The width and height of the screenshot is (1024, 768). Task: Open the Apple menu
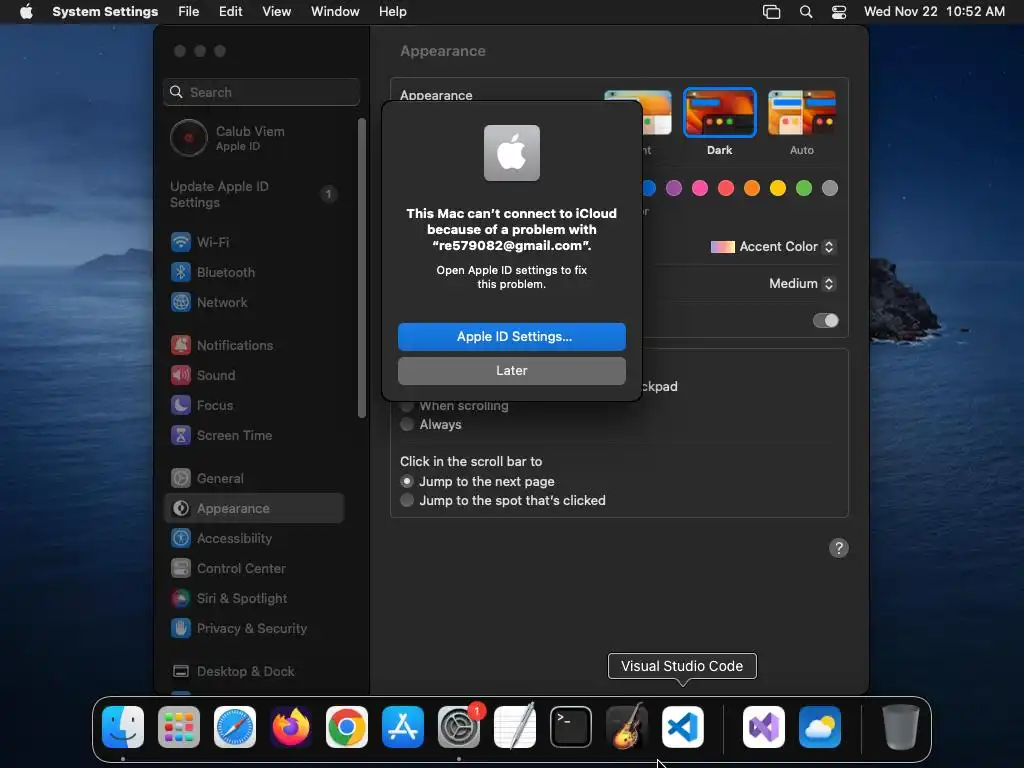pos(26,12)
